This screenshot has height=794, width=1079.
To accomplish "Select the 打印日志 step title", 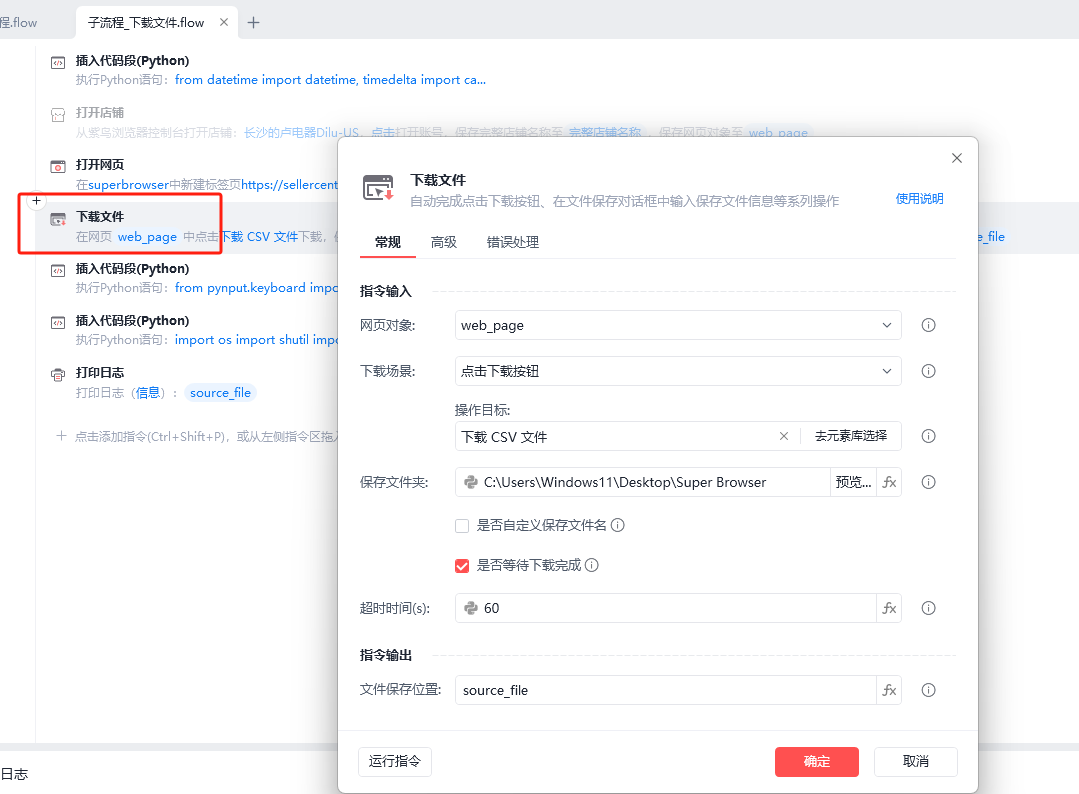I will [x=100, y=372].
